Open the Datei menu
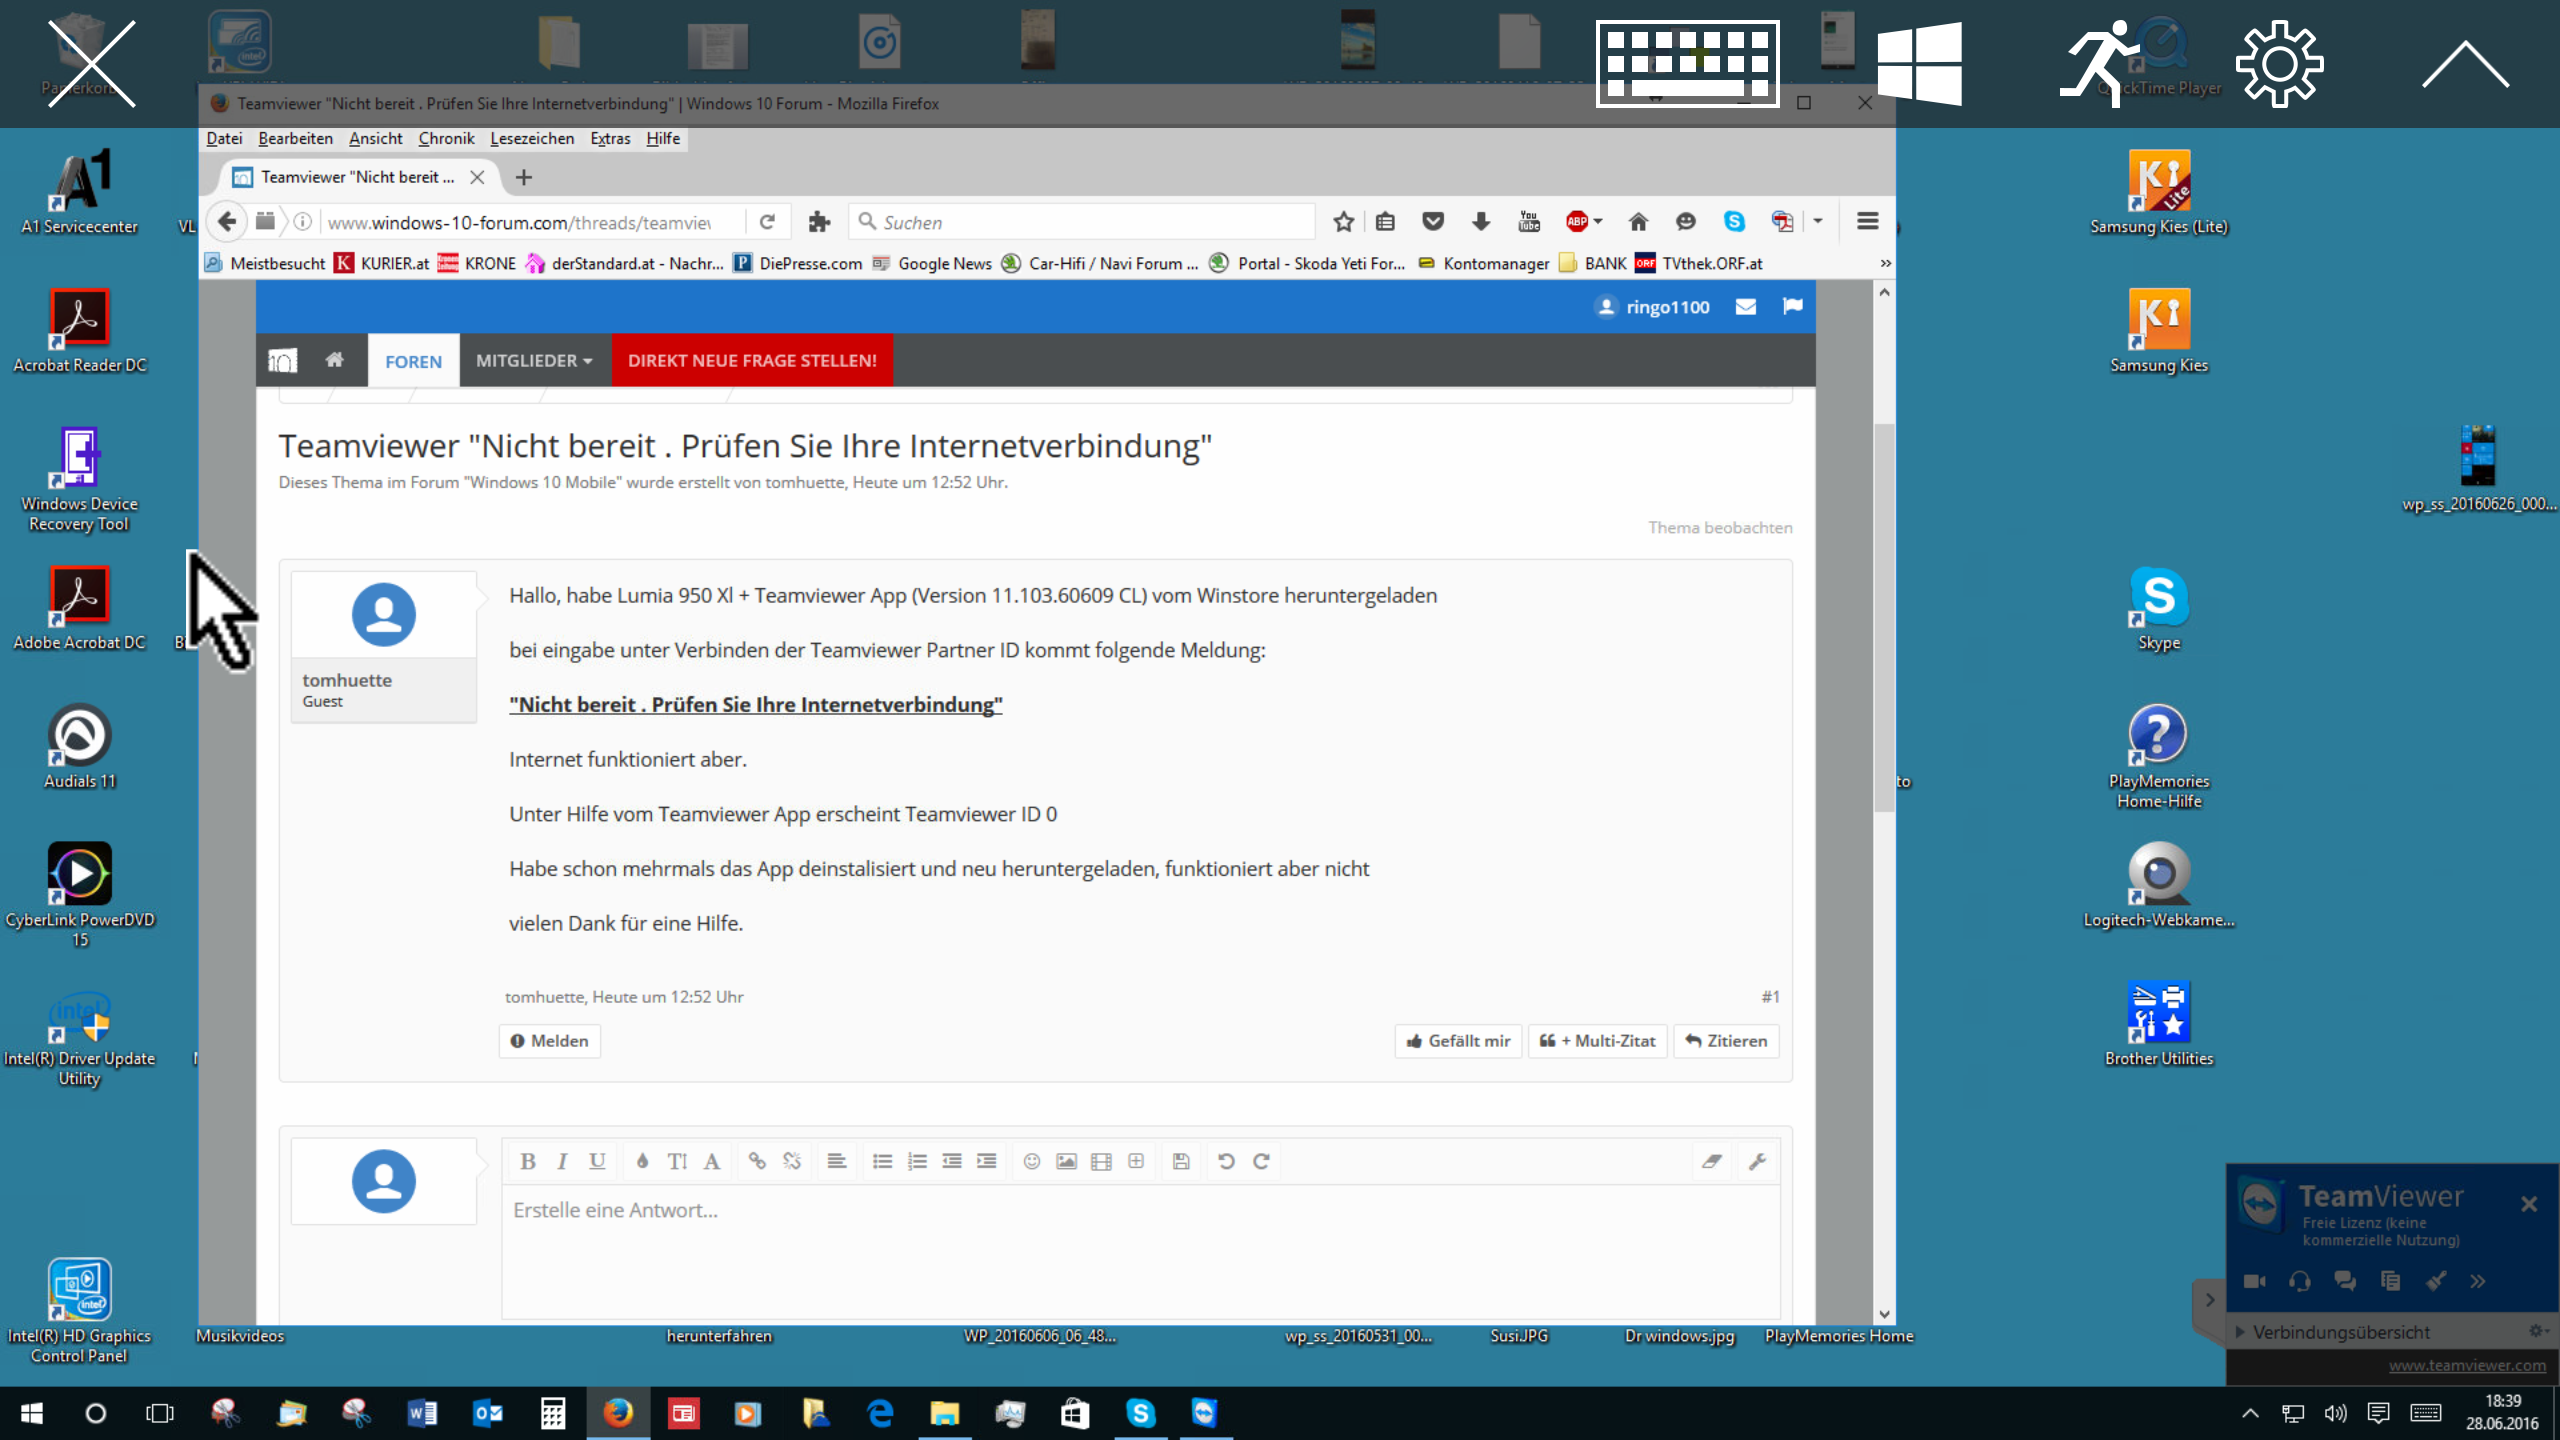This screenshot has width=2560, height=1440. tap(224, 138)
